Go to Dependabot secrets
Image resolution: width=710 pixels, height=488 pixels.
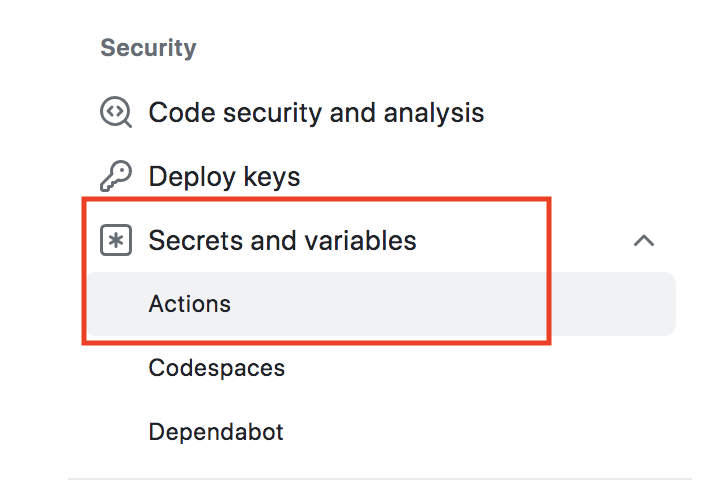(x=216, y=431)
